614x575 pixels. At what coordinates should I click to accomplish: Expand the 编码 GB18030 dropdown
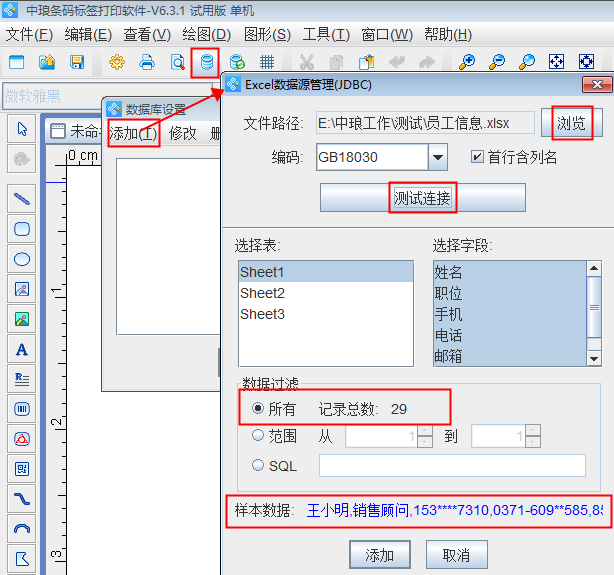pos(437,157)
